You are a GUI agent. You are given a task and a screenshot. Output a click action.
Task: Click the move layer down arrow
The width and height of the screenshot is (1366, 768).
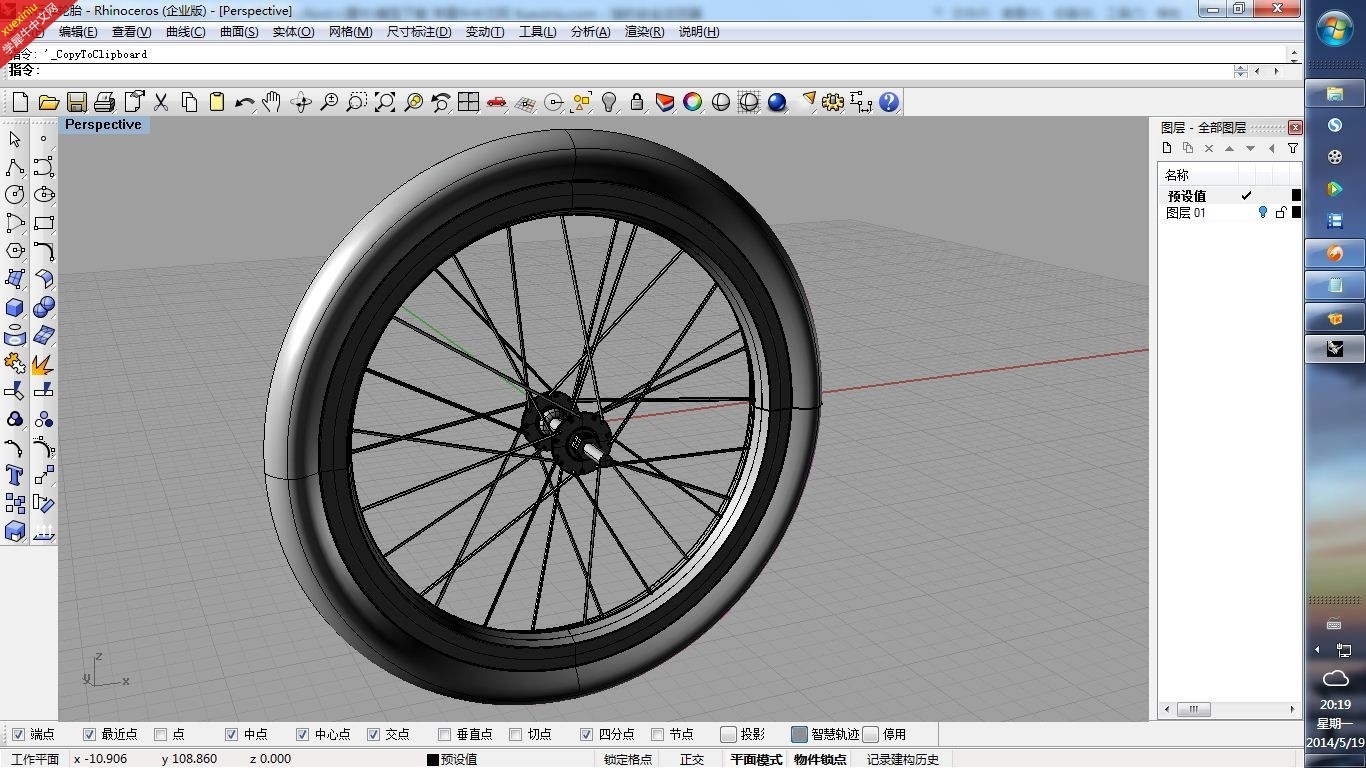point(1250,148)
